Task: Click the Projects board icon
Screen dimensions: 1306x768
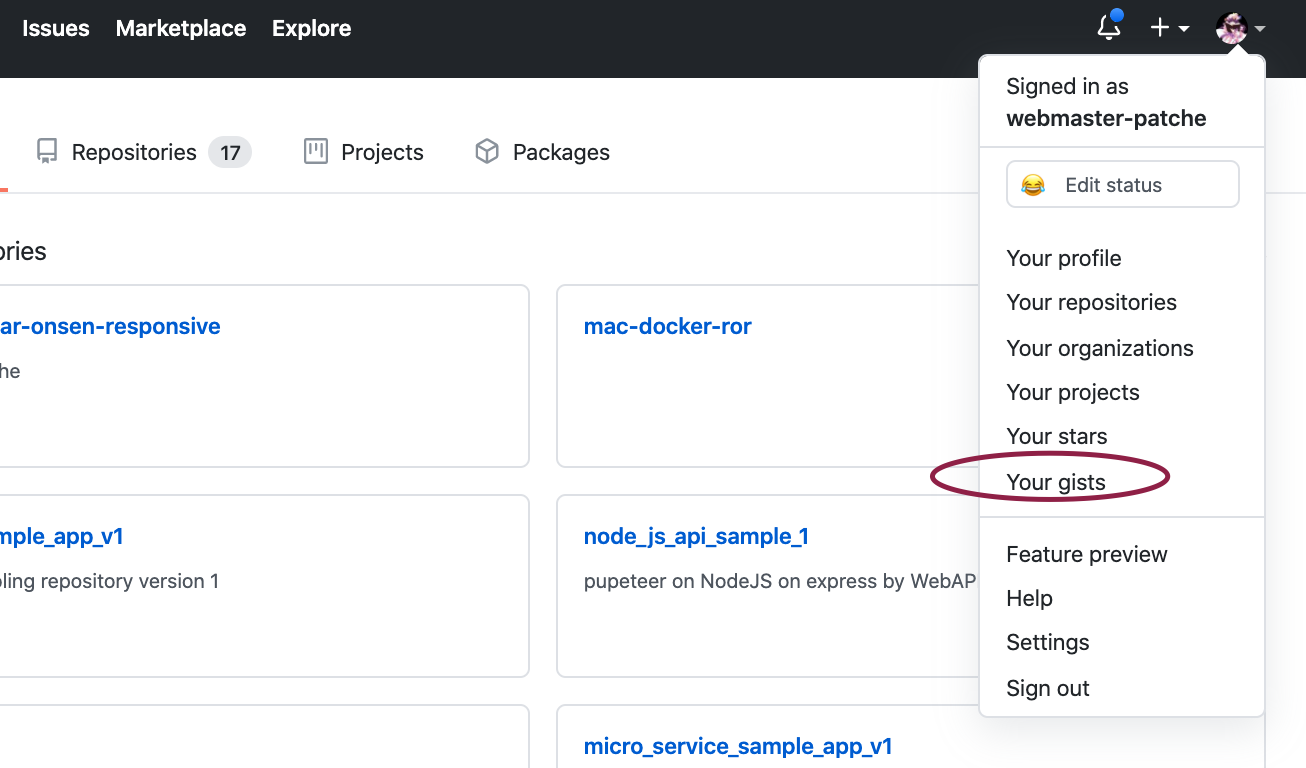Action: coord(316,152)
